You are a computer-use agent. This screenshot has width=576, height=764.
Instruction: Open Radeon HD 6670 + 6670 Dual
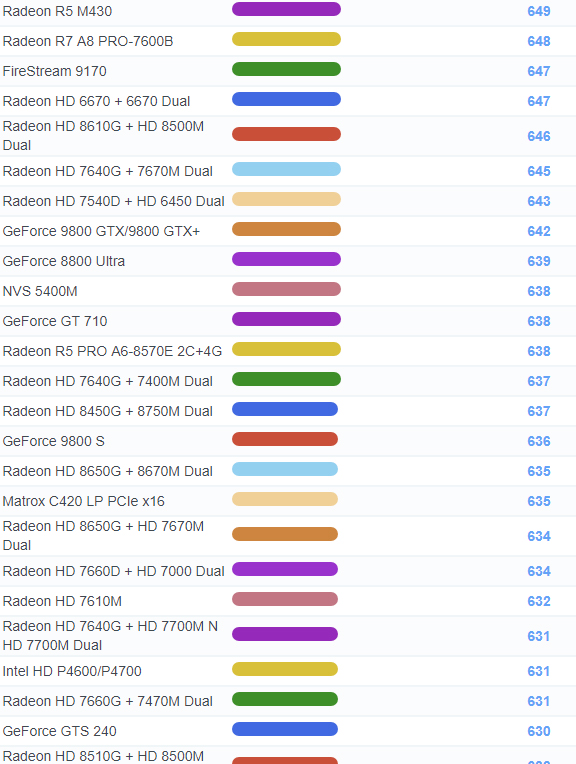point(96,101)
